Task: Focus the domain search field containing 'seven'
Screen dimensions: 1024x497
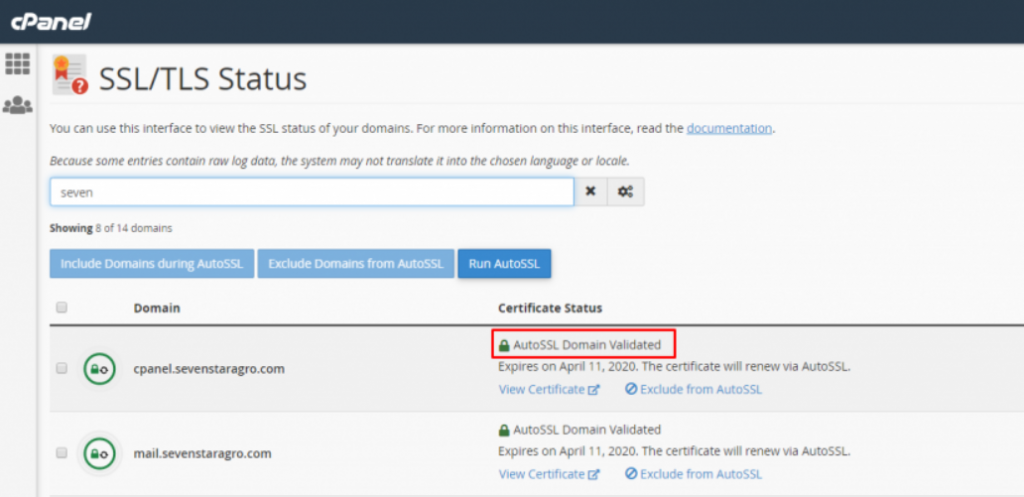Action: (x=312, y=191)
